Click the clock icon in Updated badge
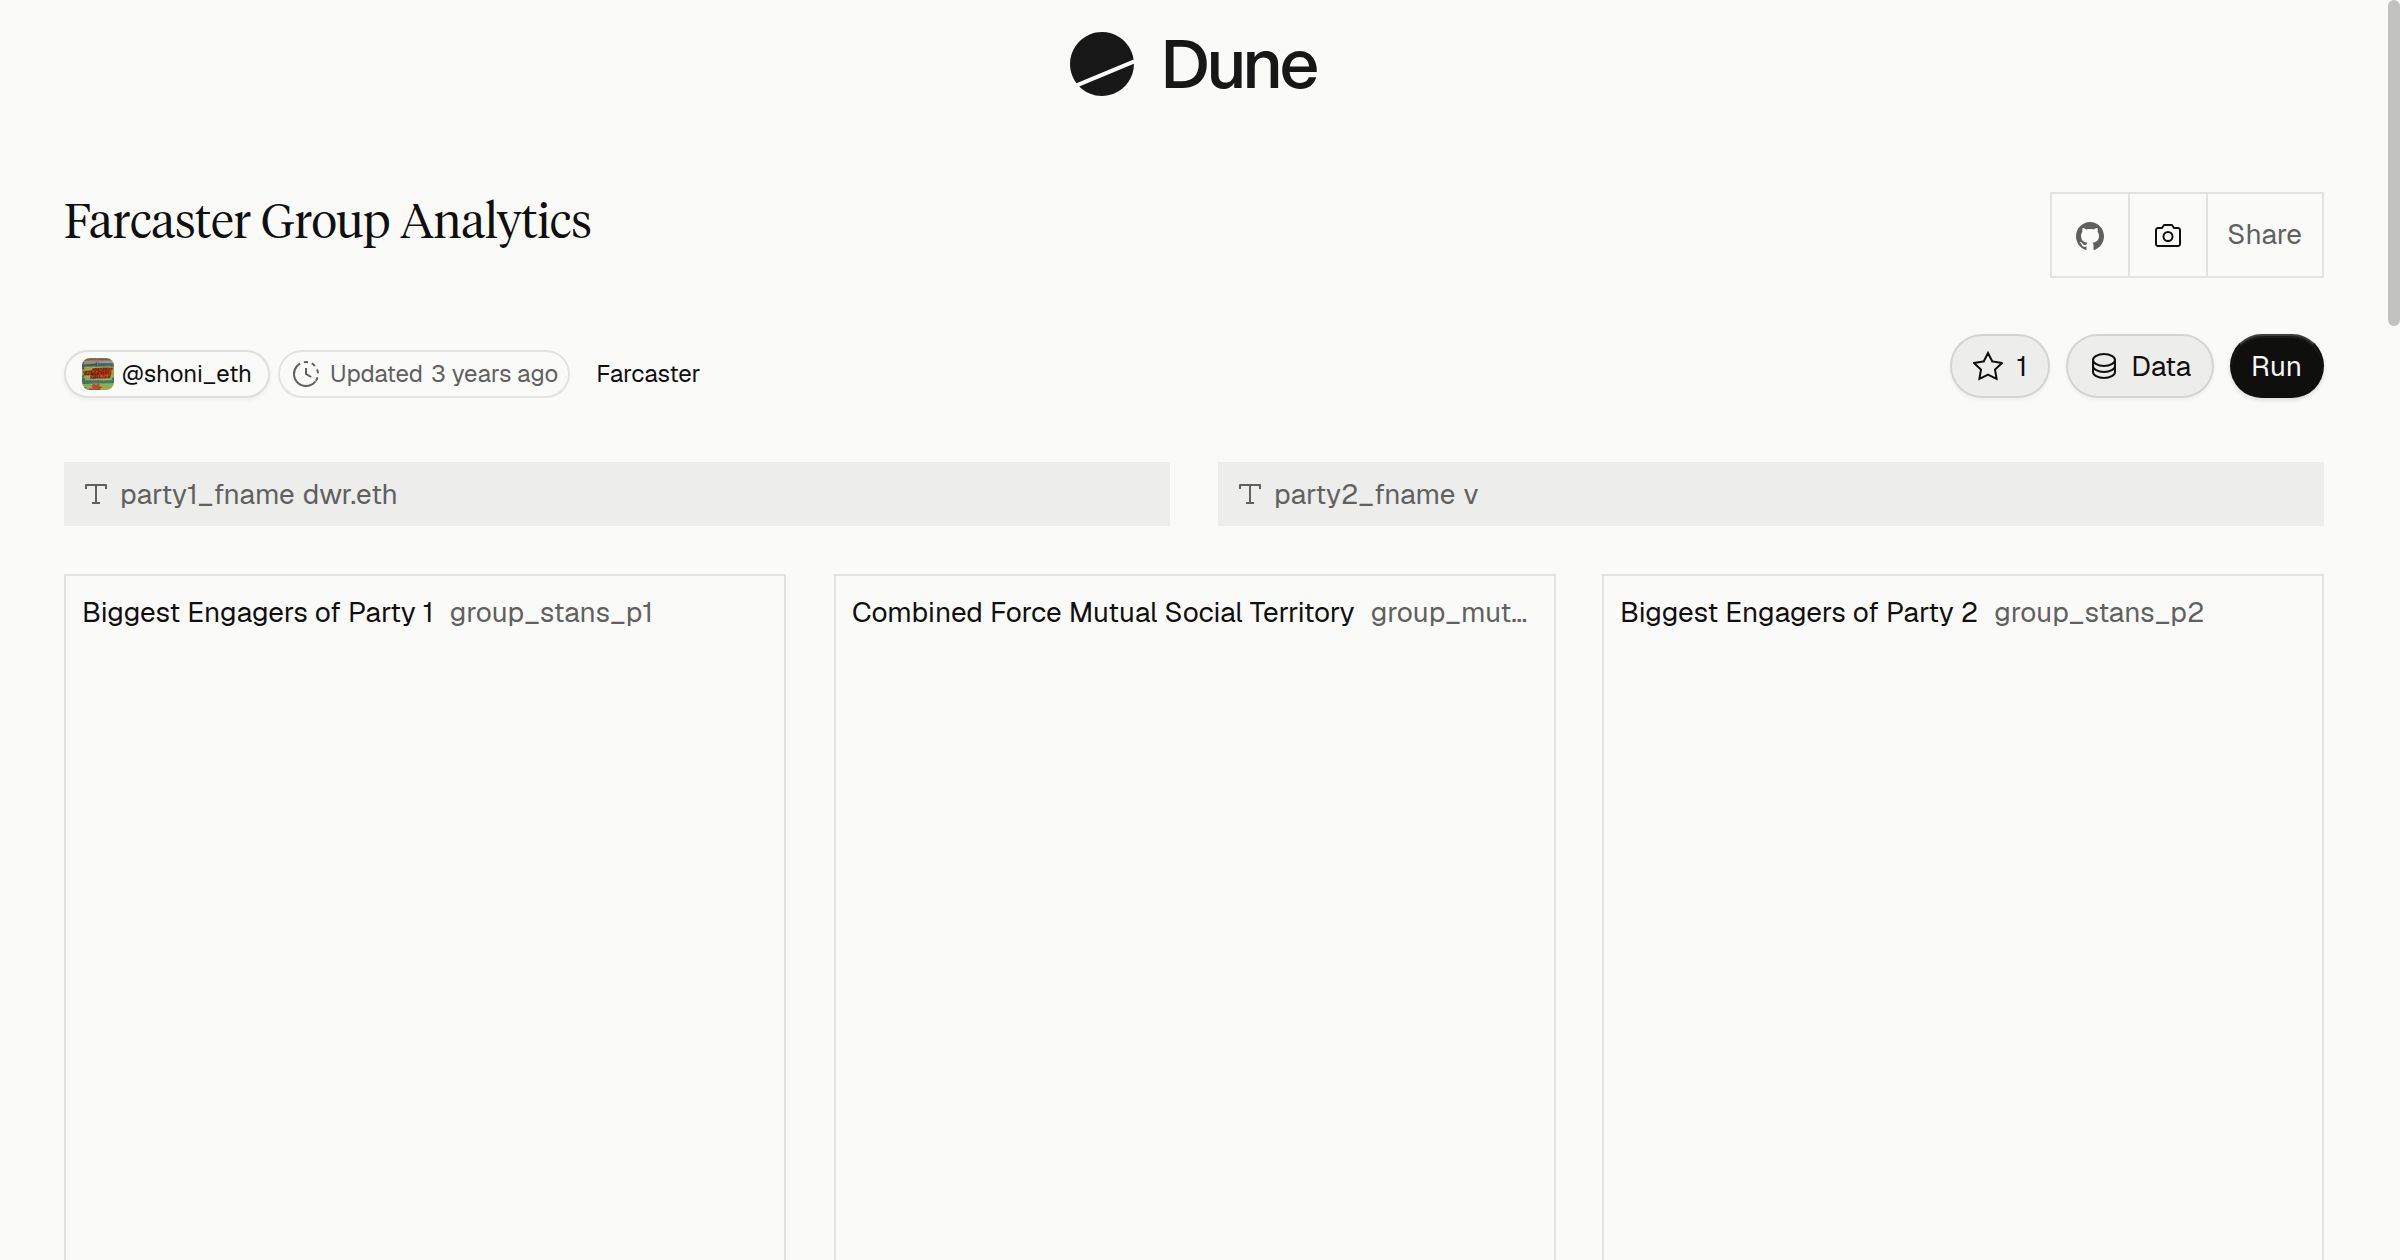 point(306,374)
